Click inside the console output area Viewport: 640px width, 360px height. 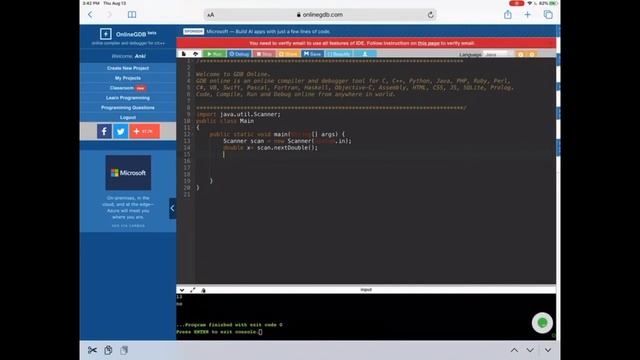[366, 317]
